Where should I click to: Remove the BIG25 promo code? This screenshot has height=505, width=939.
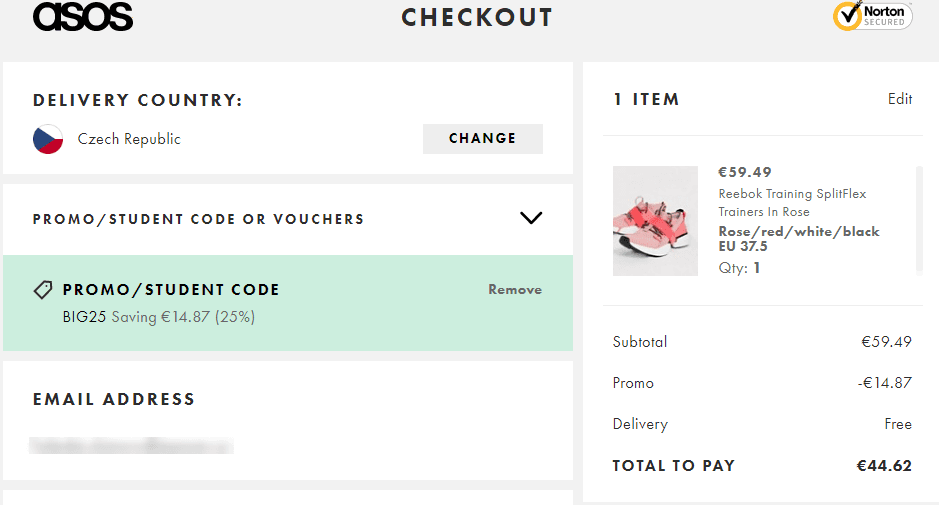tap(514, 289)
